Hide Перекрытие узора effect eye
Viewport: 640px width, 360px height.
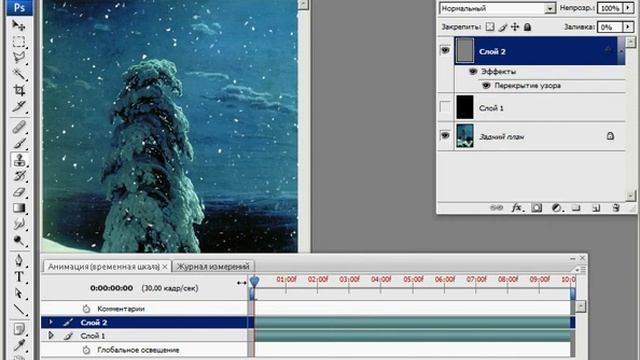(486, 85)
